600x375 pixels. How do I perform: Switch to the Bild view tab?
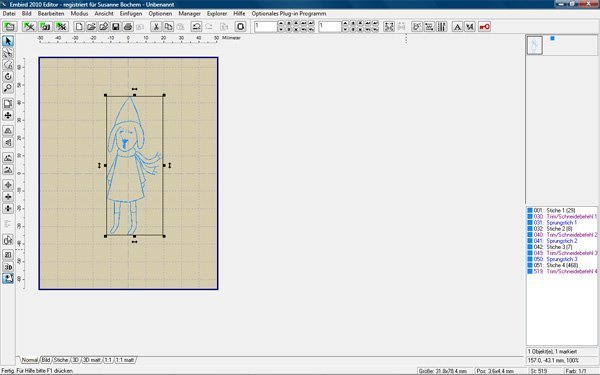[x=46, y=360]
